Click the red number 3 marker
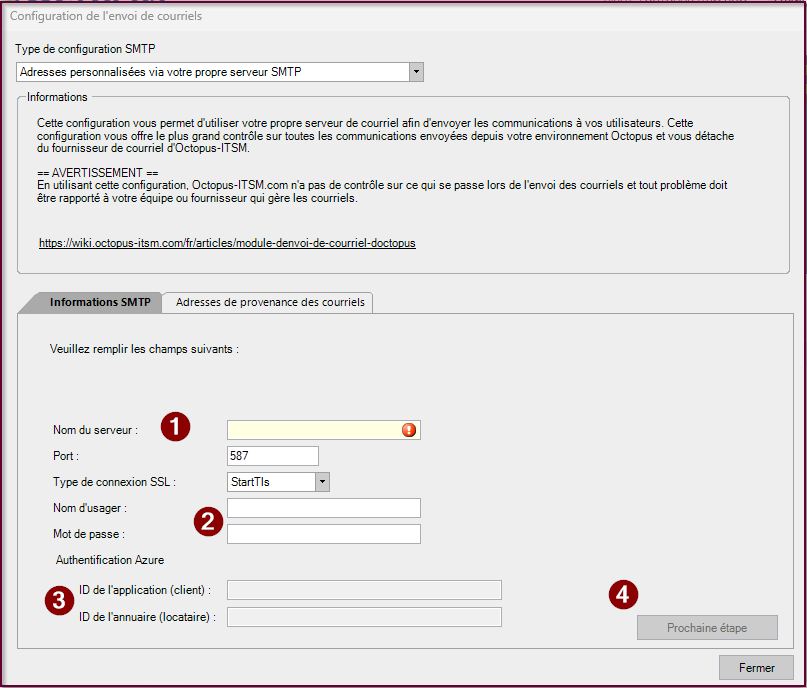This screenshot has height=688, width=807. tap(59, 600)
